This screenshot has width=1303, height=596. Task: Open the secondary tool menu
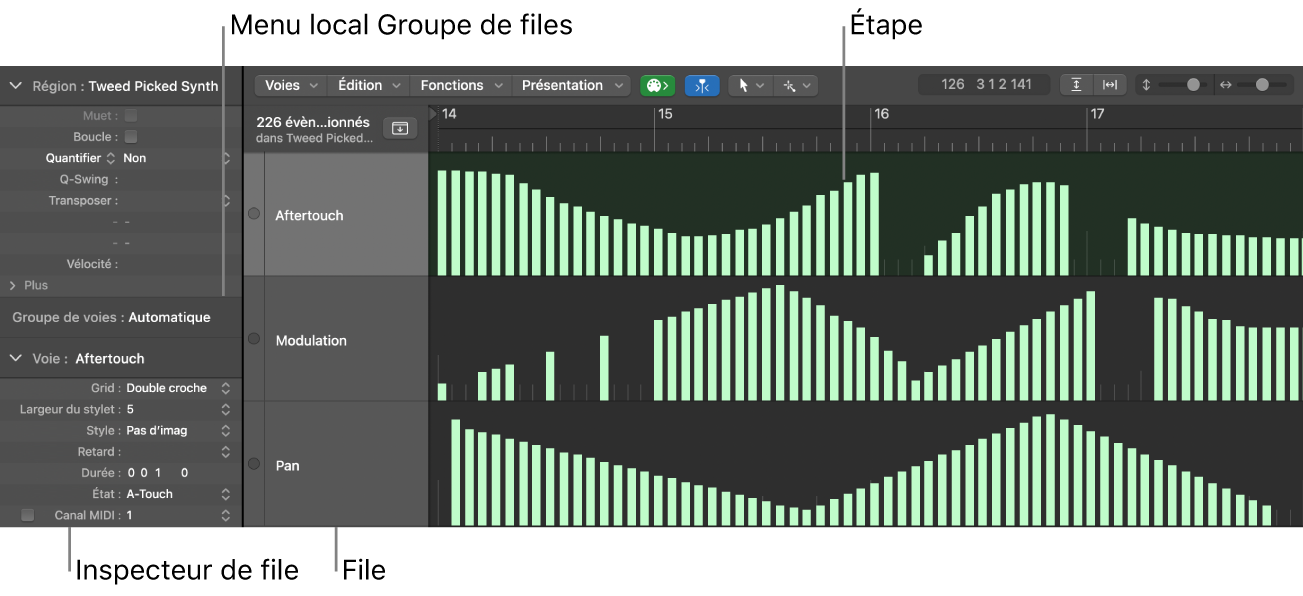click(x=797, y=86)
